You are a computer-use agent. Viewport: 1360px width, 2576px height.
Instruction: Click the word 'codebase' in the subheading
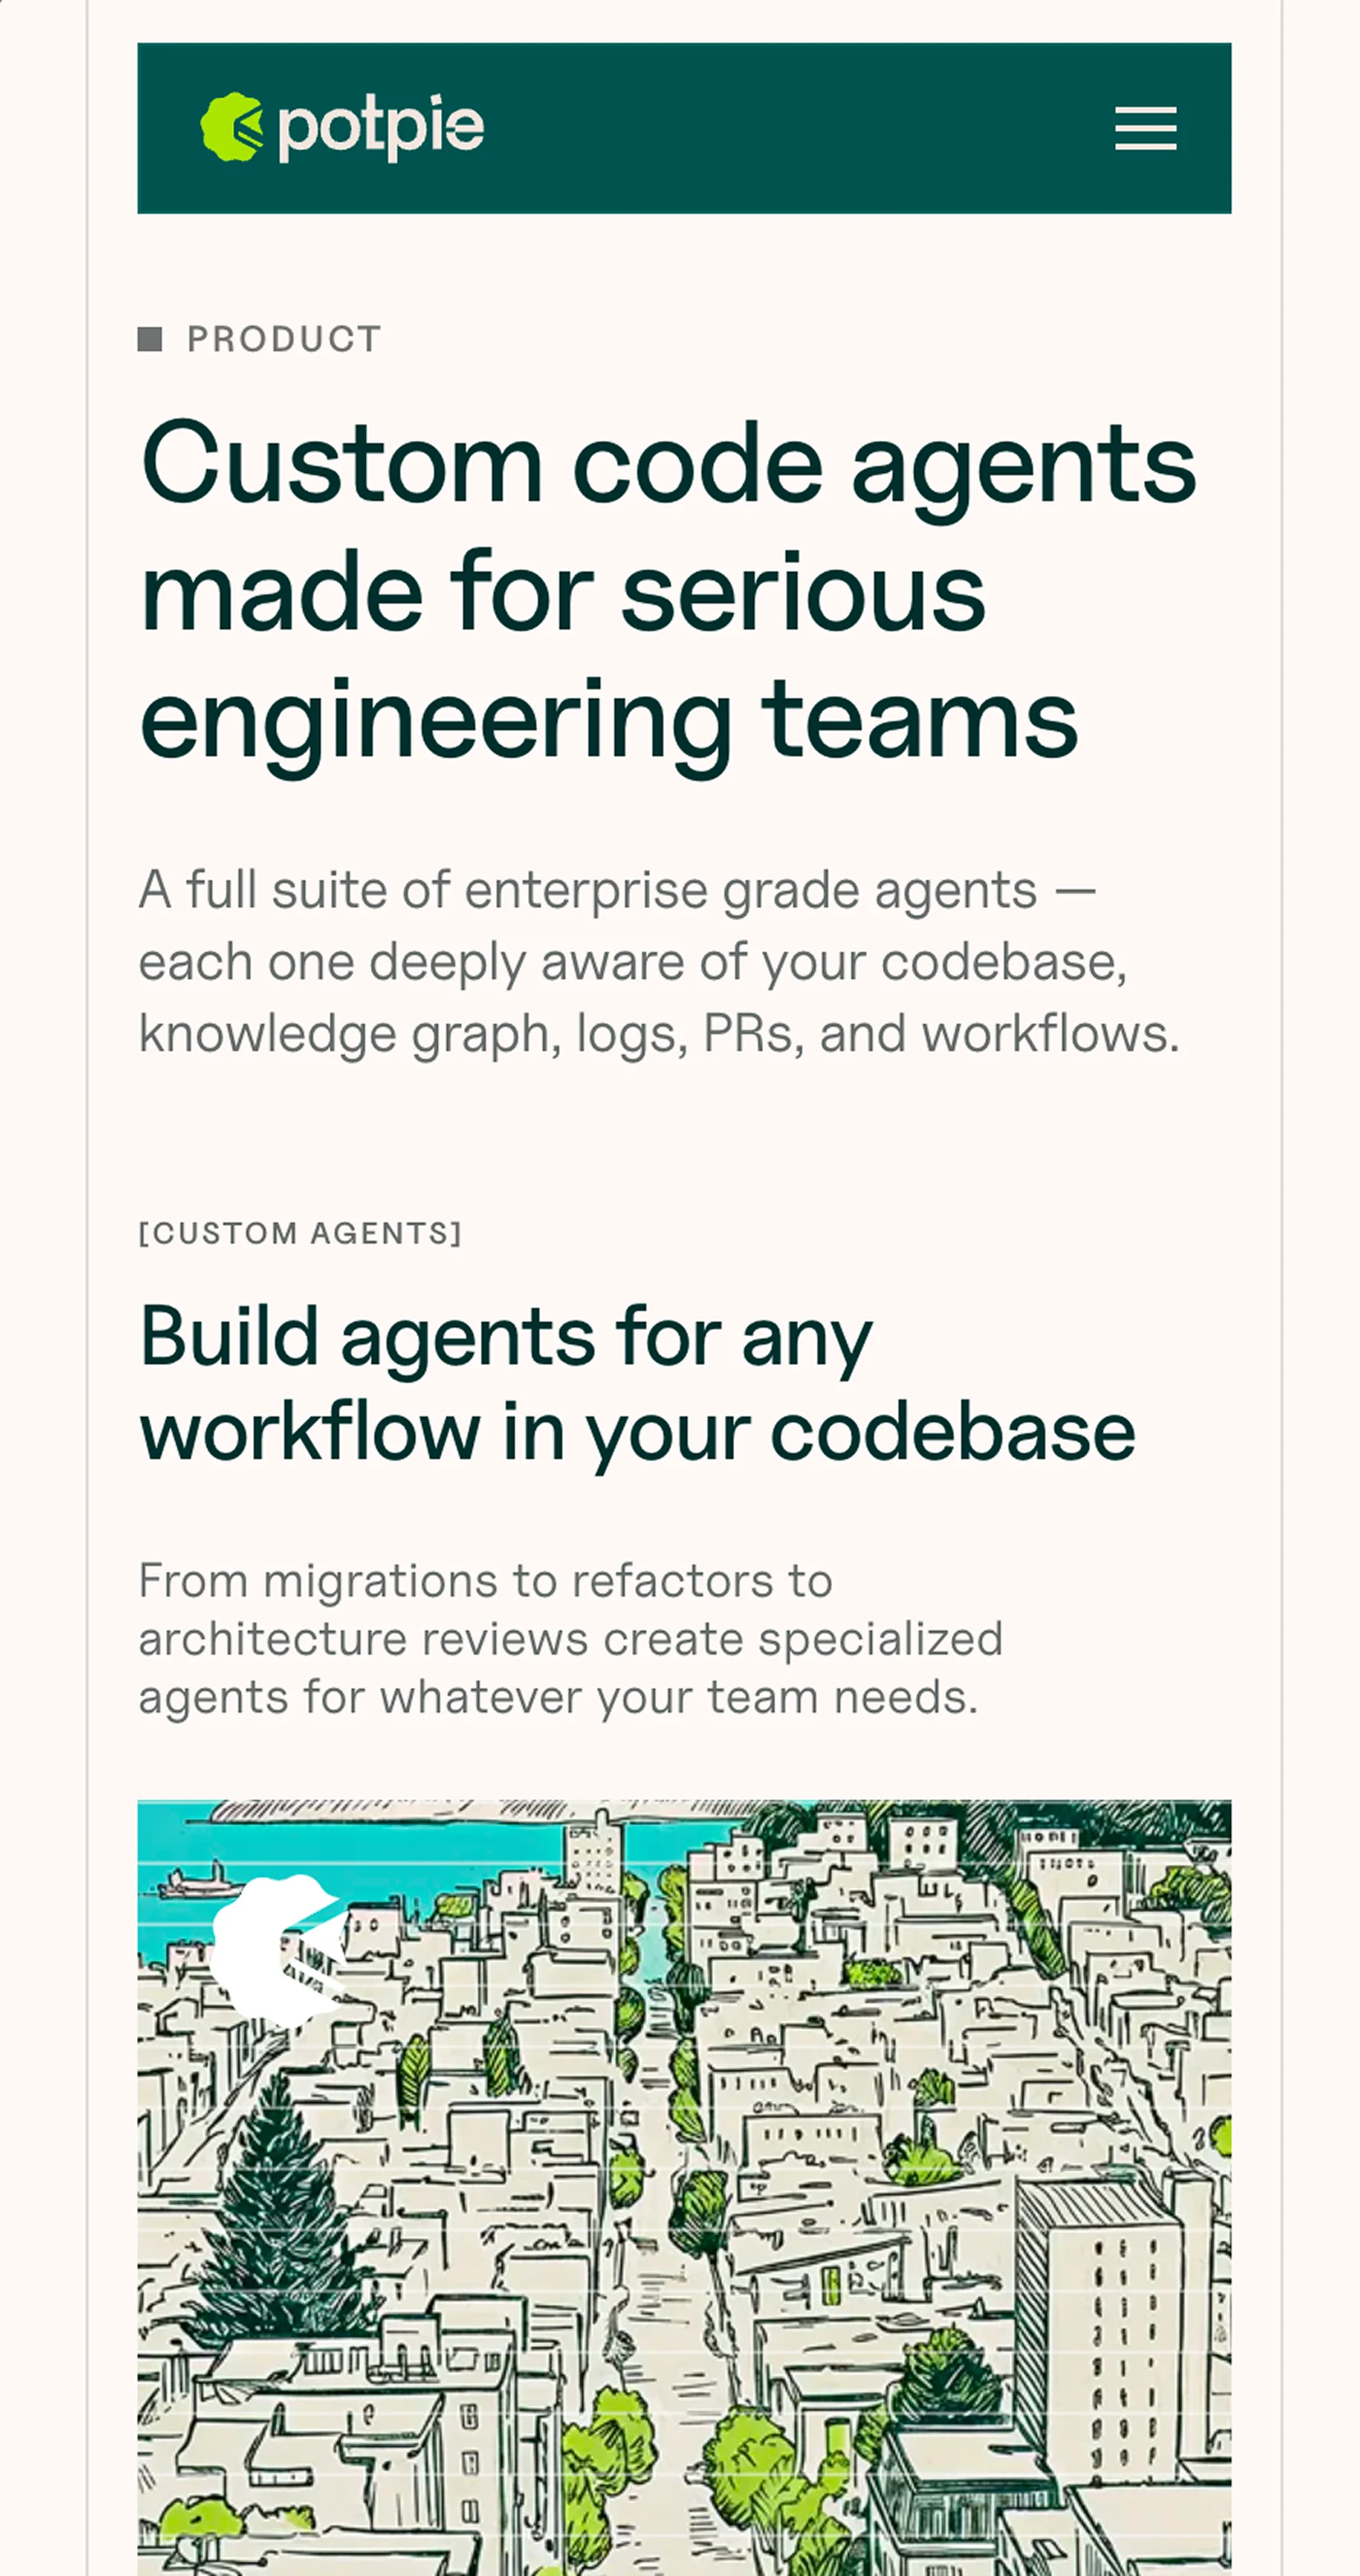[952, 1432]
